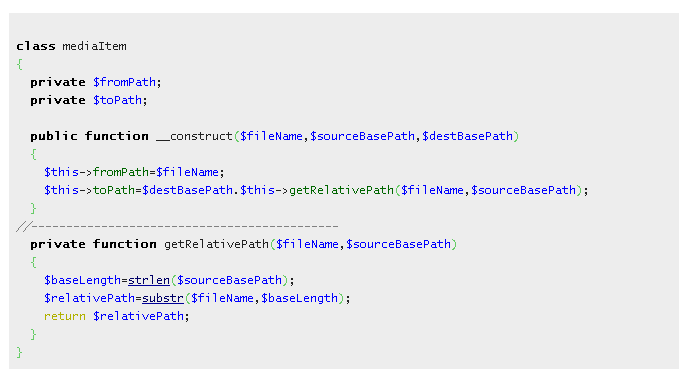Screen dimensions: 688x382
Task: Click the $baseLength variable assignment
Action: point(82,280)
